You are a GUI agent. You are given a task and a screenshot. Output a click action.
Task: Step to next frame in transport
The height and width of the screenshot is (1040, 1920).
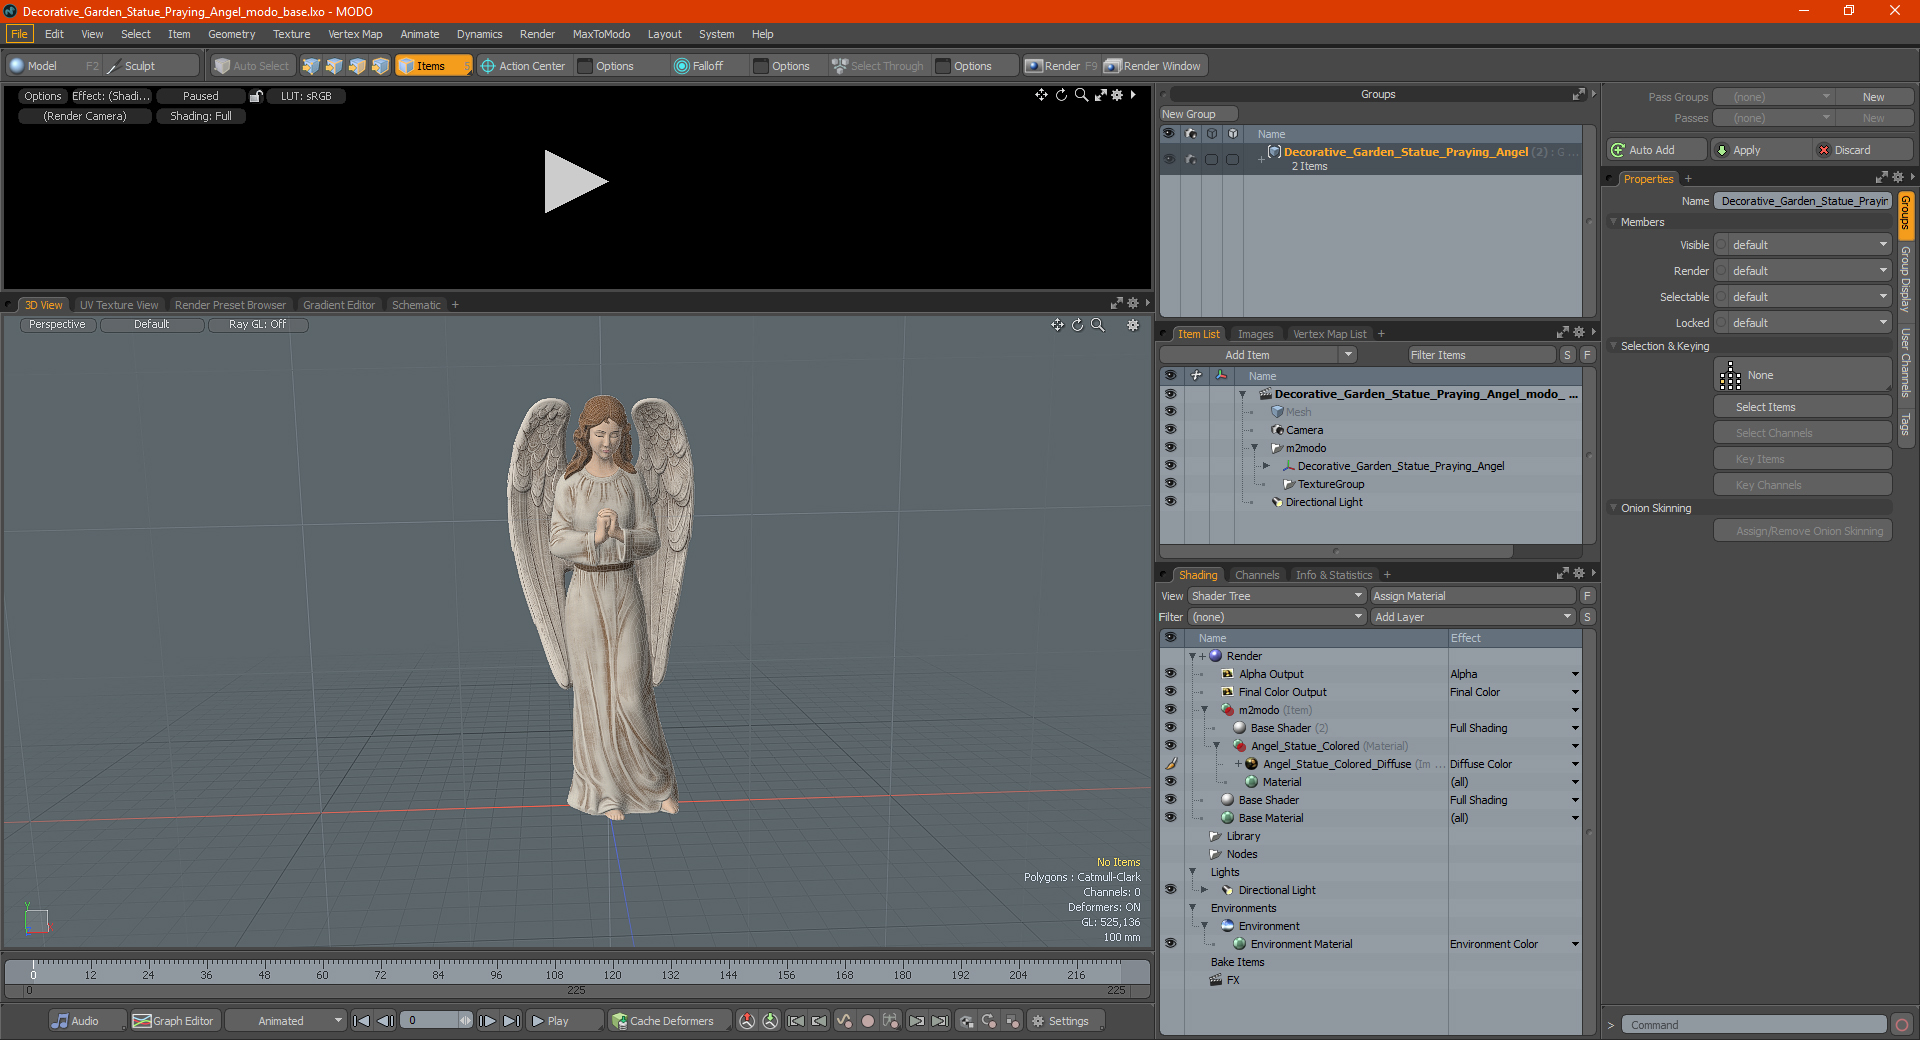[x=487, y=1021]
